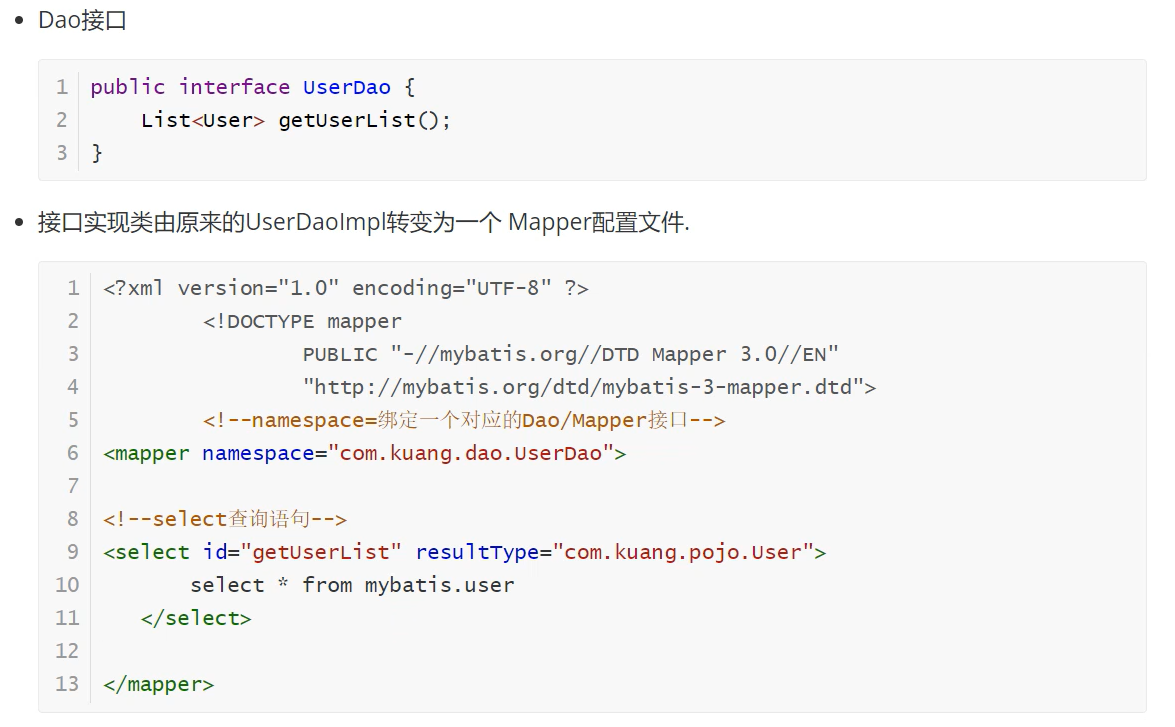Image resolution: width=1175 pixels, height=727 pixels.
Task: Click the "Dao接口" bullet heading text
Action: [82, 20]
